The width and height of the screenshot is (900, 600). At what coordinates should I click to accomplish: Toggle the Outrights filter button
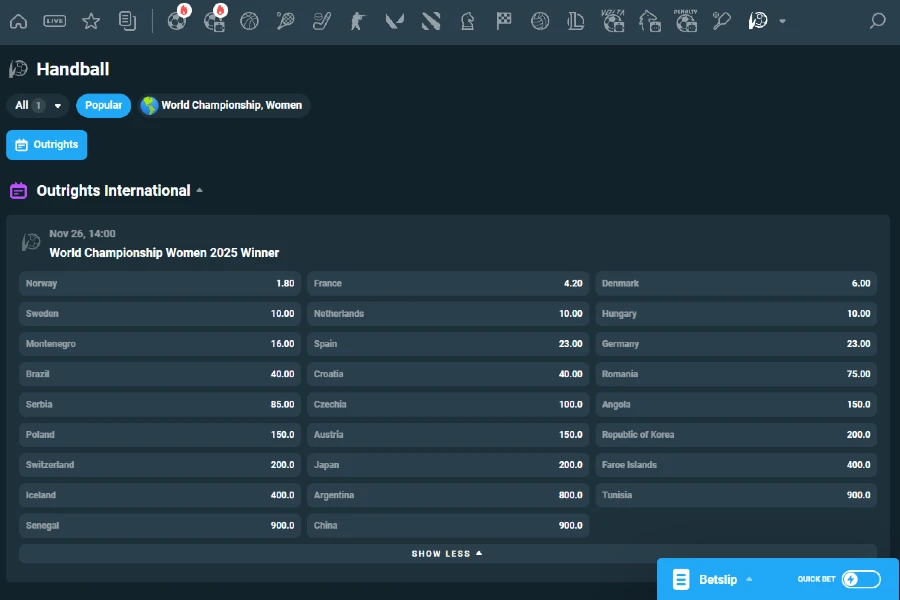[x=46, y=144]
